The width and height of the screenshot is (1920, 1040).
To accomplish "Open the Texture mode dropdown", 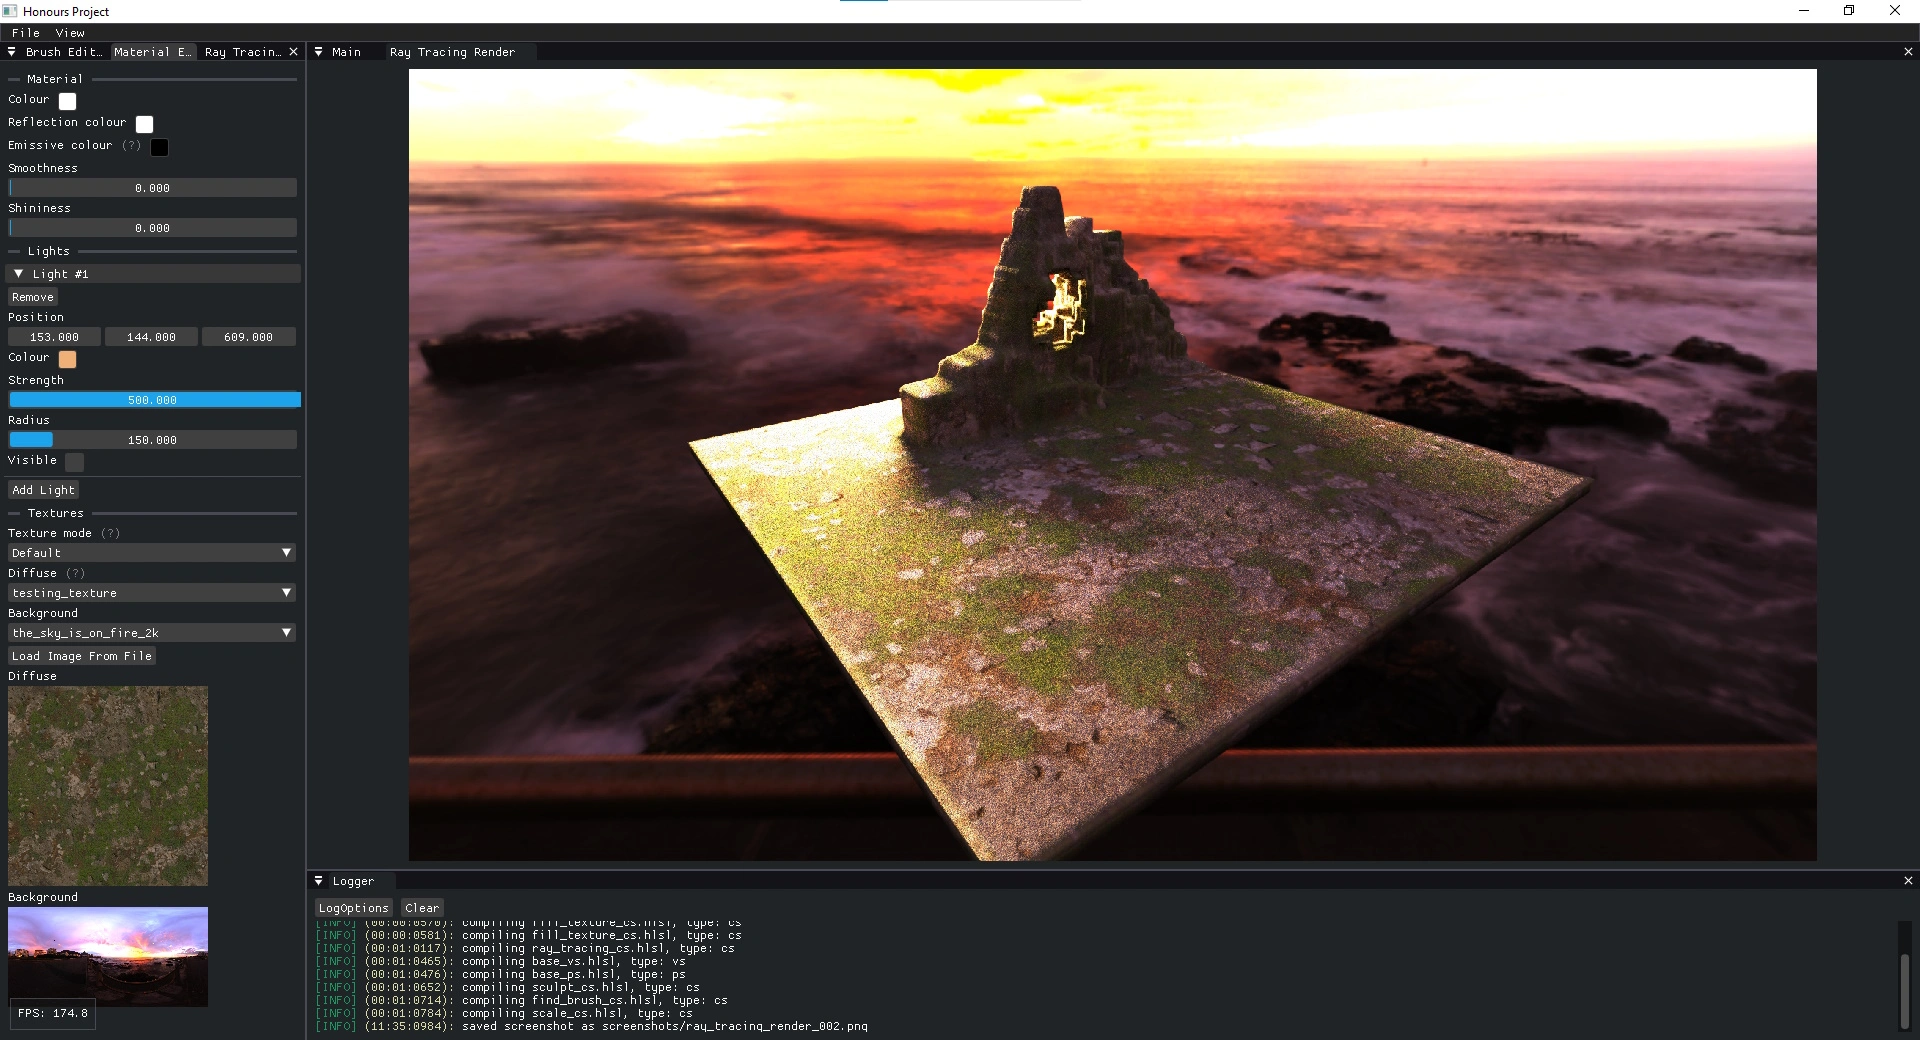I will (x=152, y=553).
